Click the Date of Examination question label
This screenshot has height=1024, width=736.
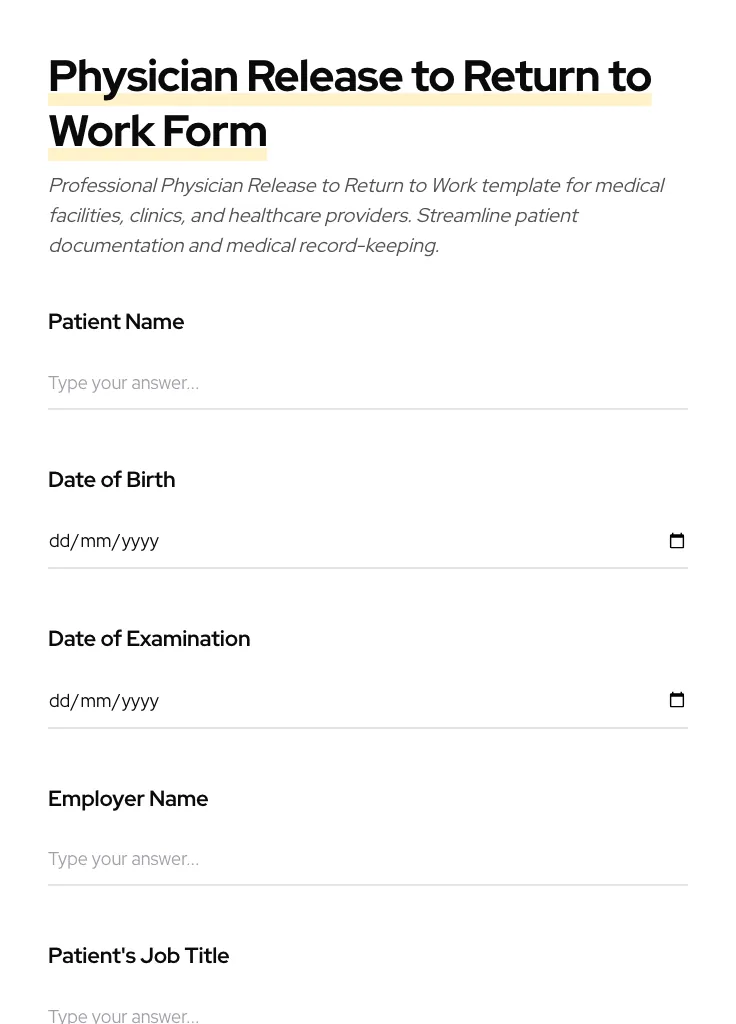(x=149, y=639)
